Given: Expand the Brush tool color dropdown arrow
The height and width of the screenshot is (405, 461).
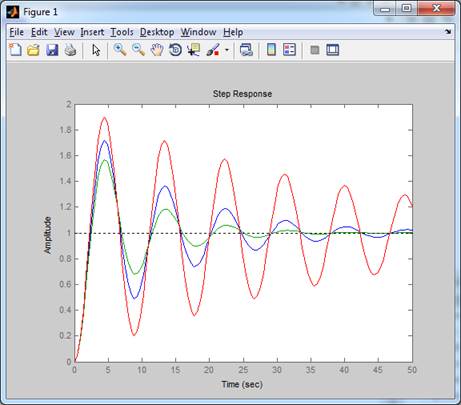Looking at the screenshot, I should (x=227, y=50).
